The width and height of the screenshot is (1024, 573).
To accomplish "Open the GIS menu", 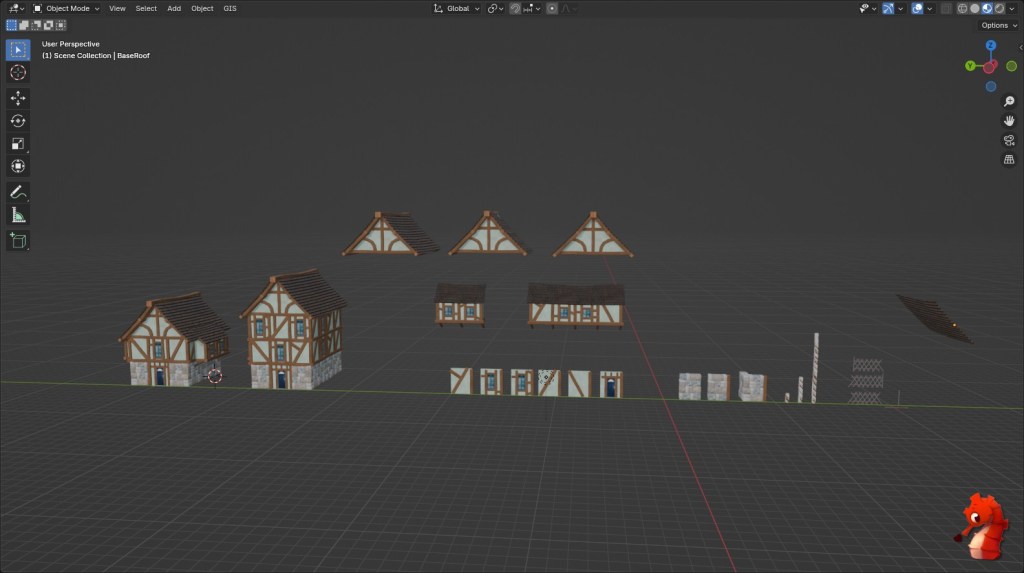I will tap(230, 8).
